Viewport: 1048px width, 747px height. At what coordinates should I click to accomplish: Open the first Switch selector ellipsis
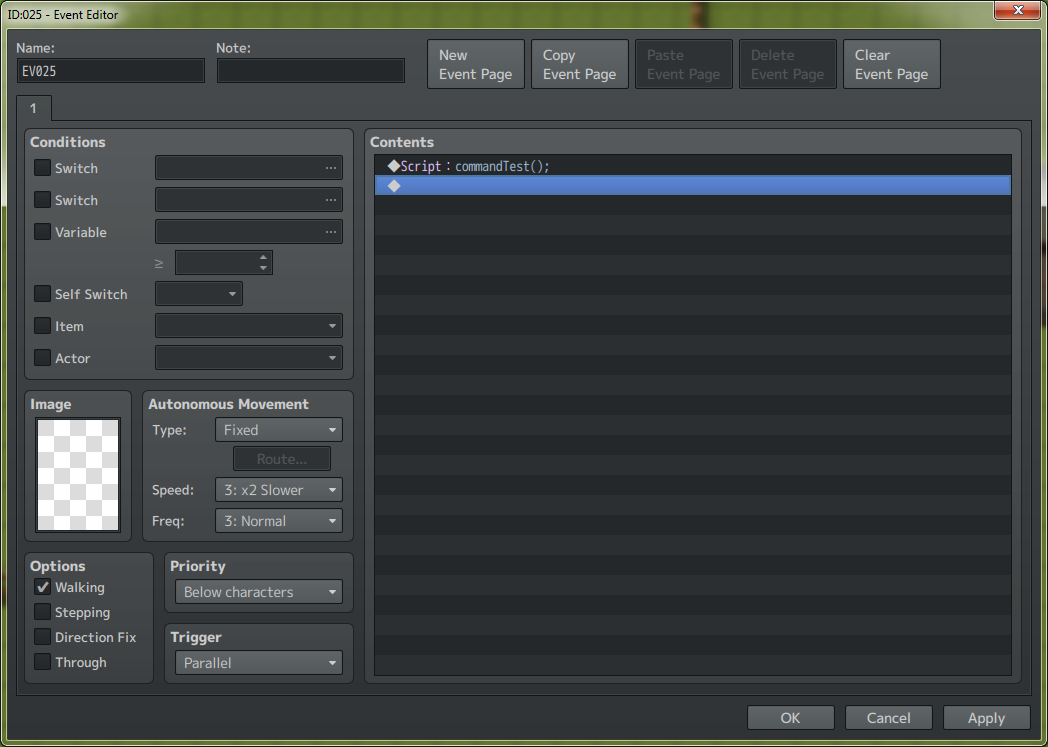pyautogui.click(x=331, y=168)
